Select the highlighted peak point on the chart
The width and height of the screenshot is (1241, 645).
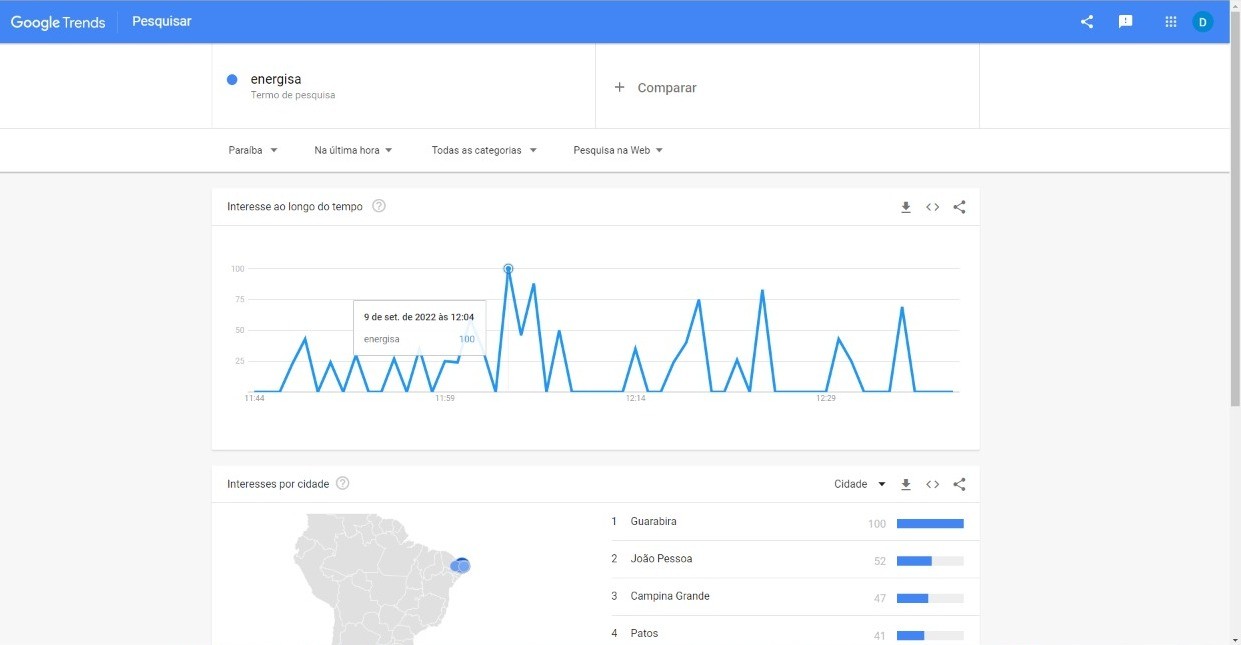tap(508, 268)
